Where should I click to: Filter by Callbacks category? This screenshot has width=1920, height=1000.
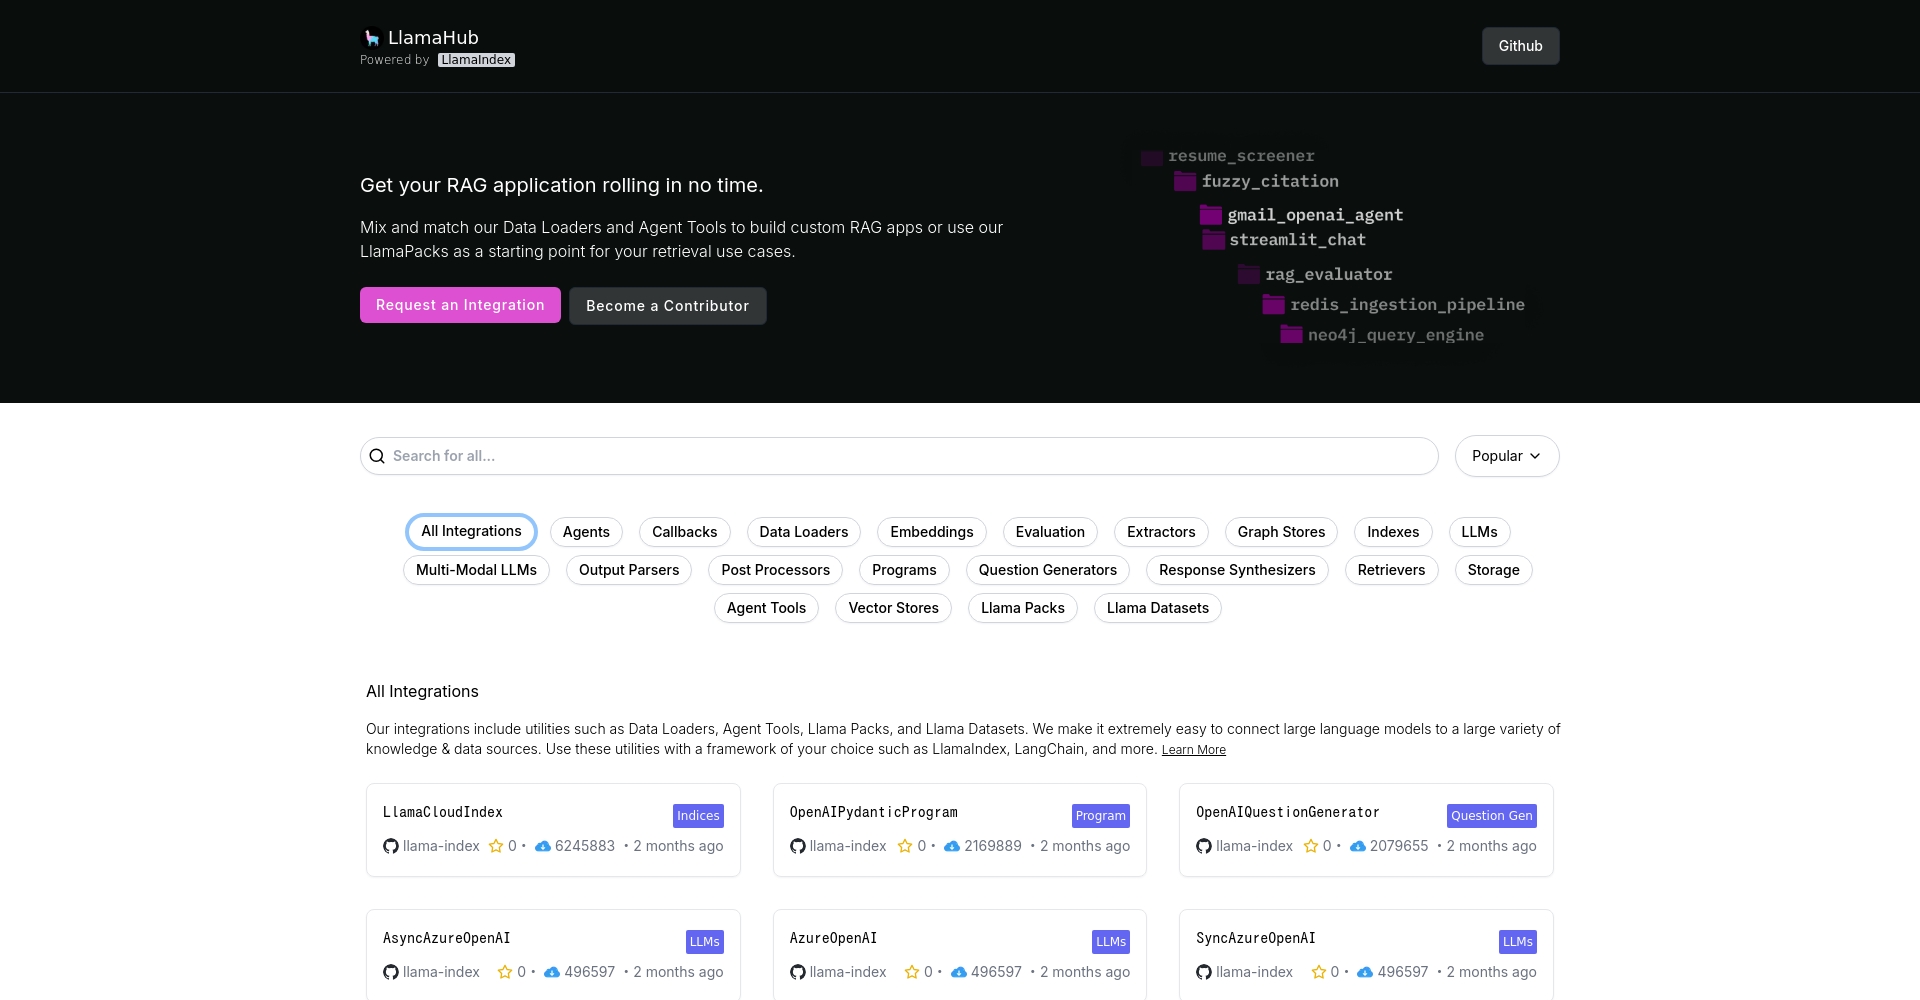(x=685, y=532)
